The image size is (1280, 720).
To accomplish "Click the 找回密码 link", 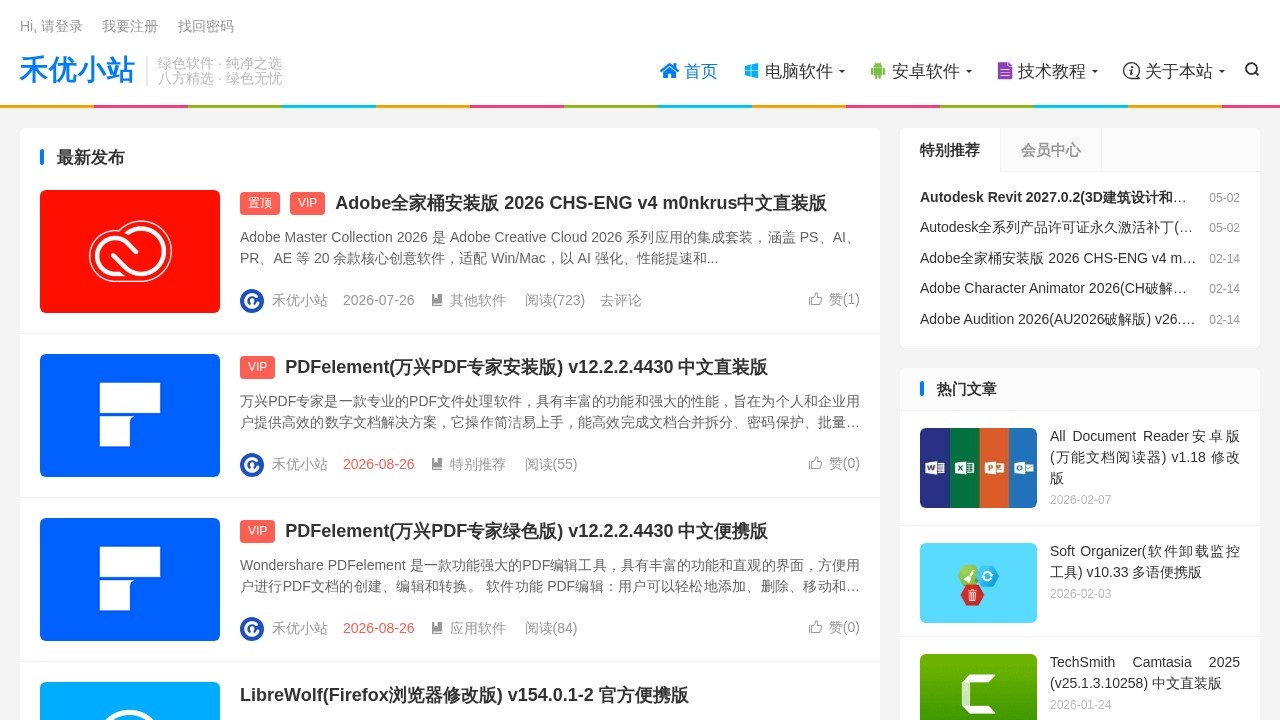I will 206,26.
